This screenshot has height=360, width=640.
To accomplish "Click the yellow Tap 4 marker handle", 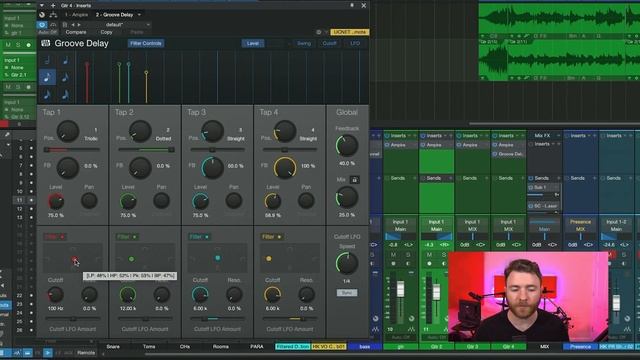I will (x=146, y=73).
